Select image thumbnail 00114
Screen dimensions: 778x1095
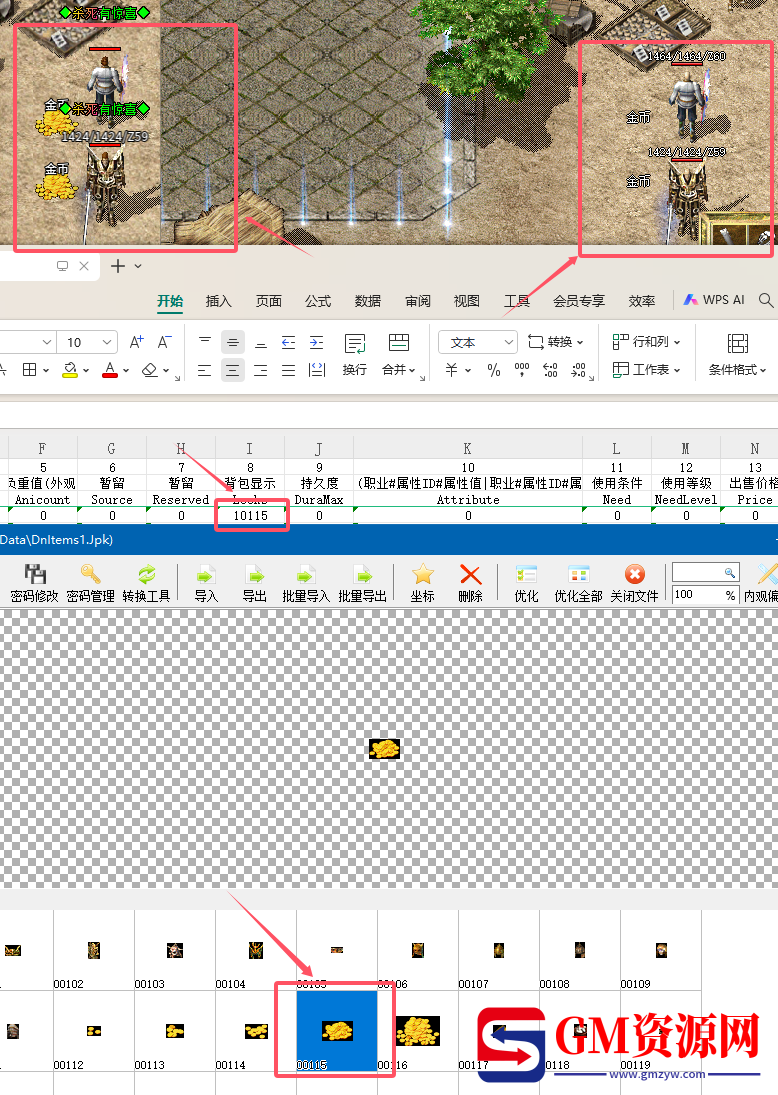click(x=256, y=1031)
